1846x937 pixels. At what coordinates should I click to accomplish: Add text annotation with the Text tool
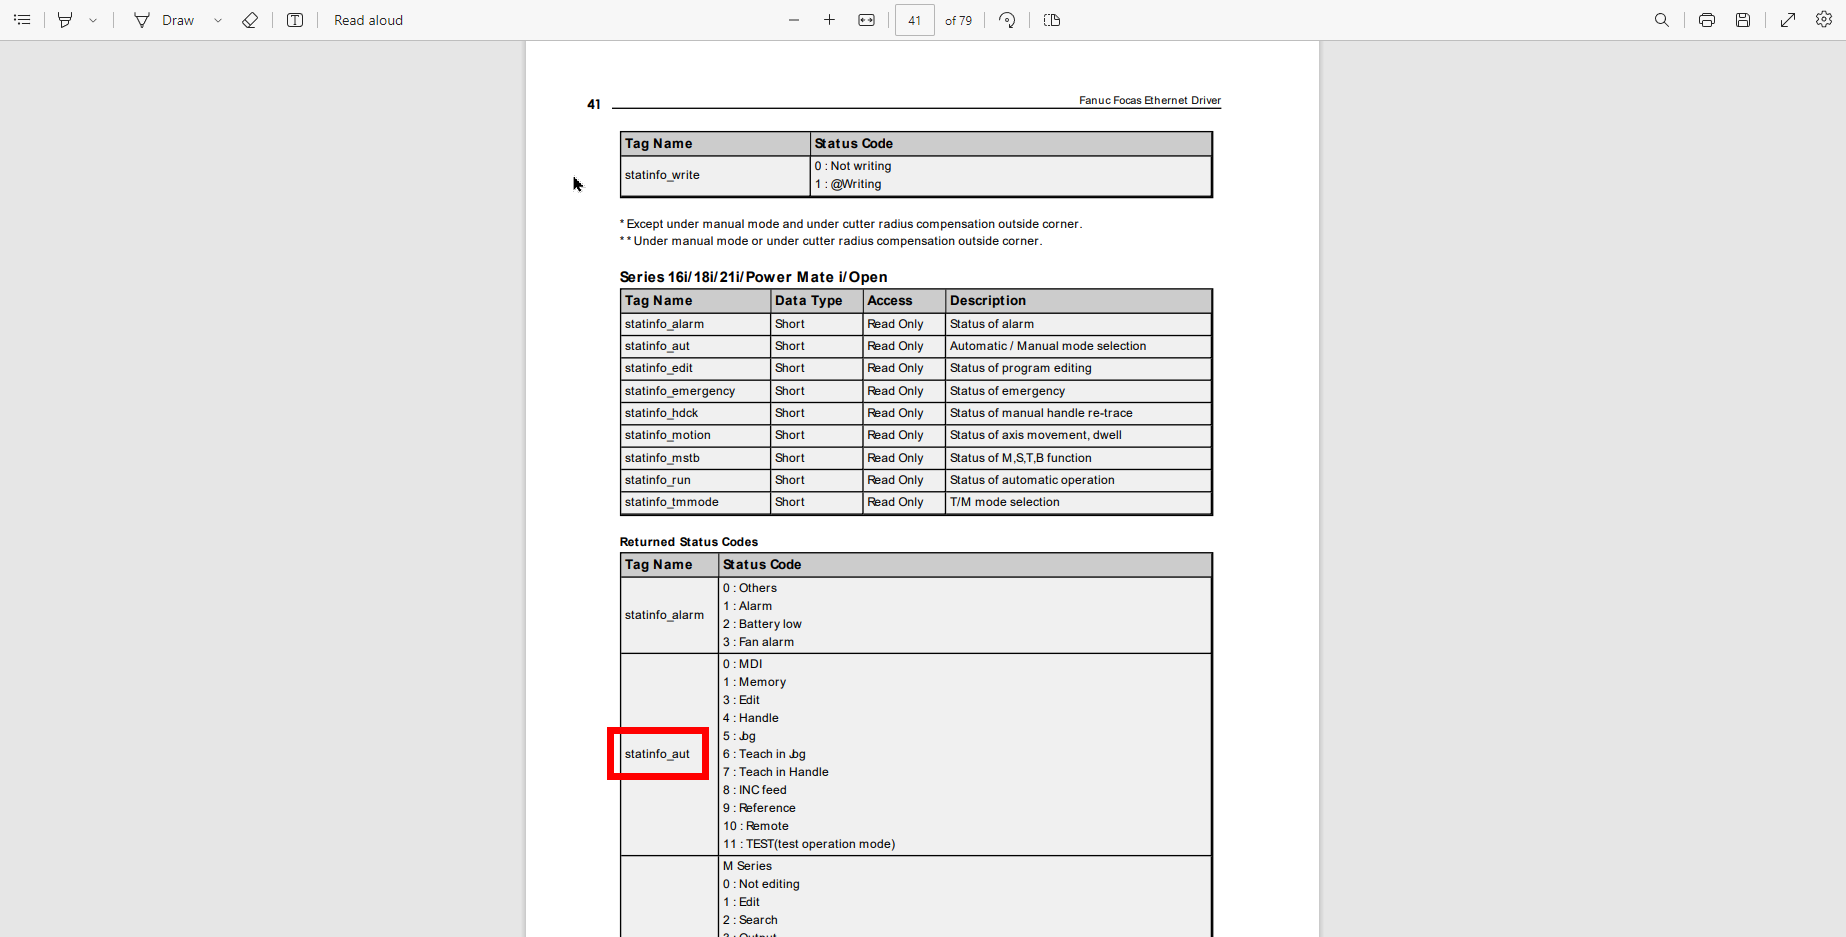coord(295,20)
